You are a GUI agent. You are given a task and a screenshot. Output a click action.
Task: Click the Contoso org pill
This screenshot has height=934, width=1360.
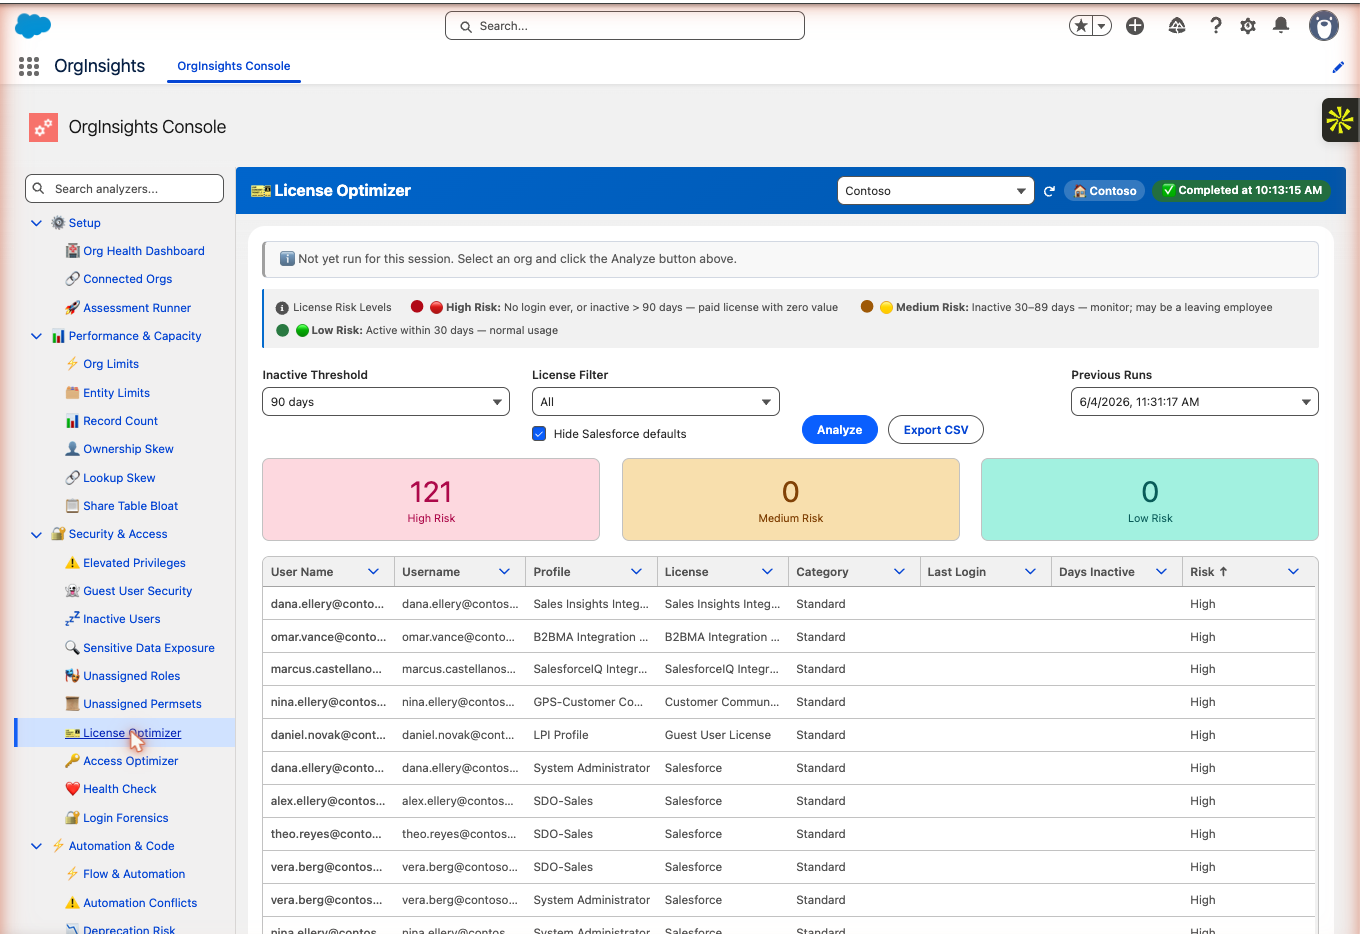1105,191
